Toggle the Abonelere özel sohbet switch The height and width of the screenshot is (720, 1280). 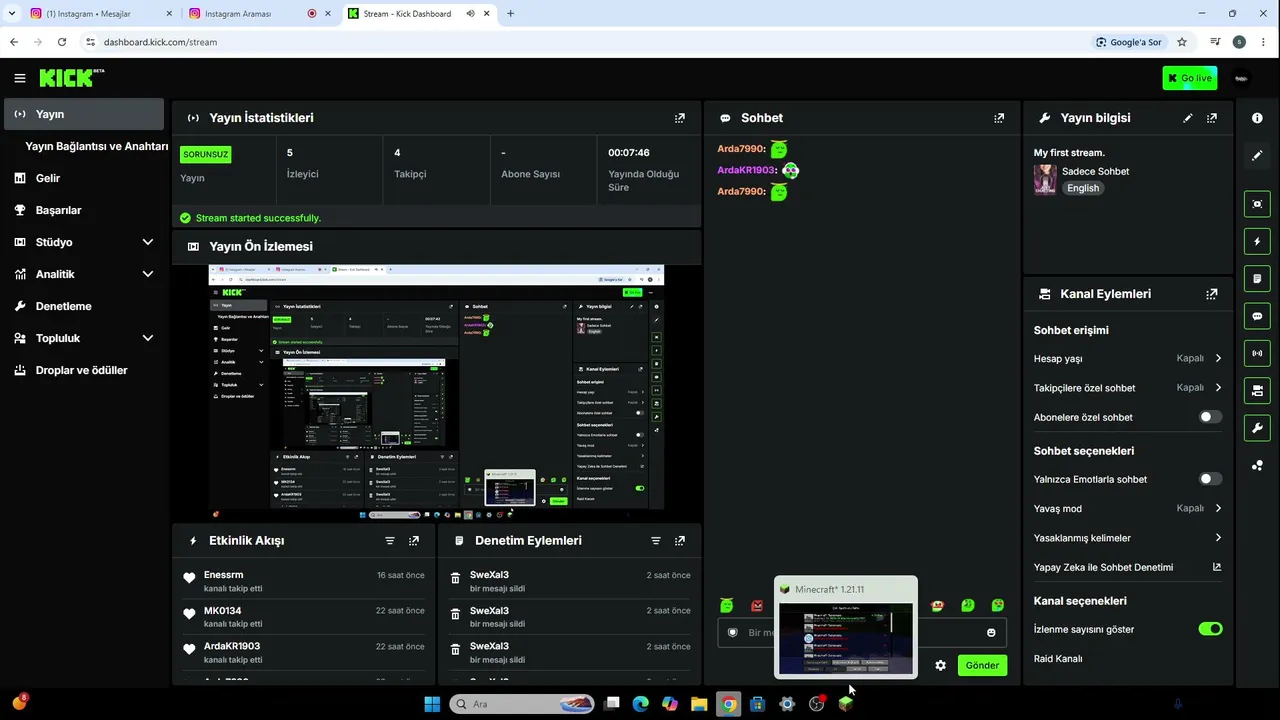[x=1210, y=417]
